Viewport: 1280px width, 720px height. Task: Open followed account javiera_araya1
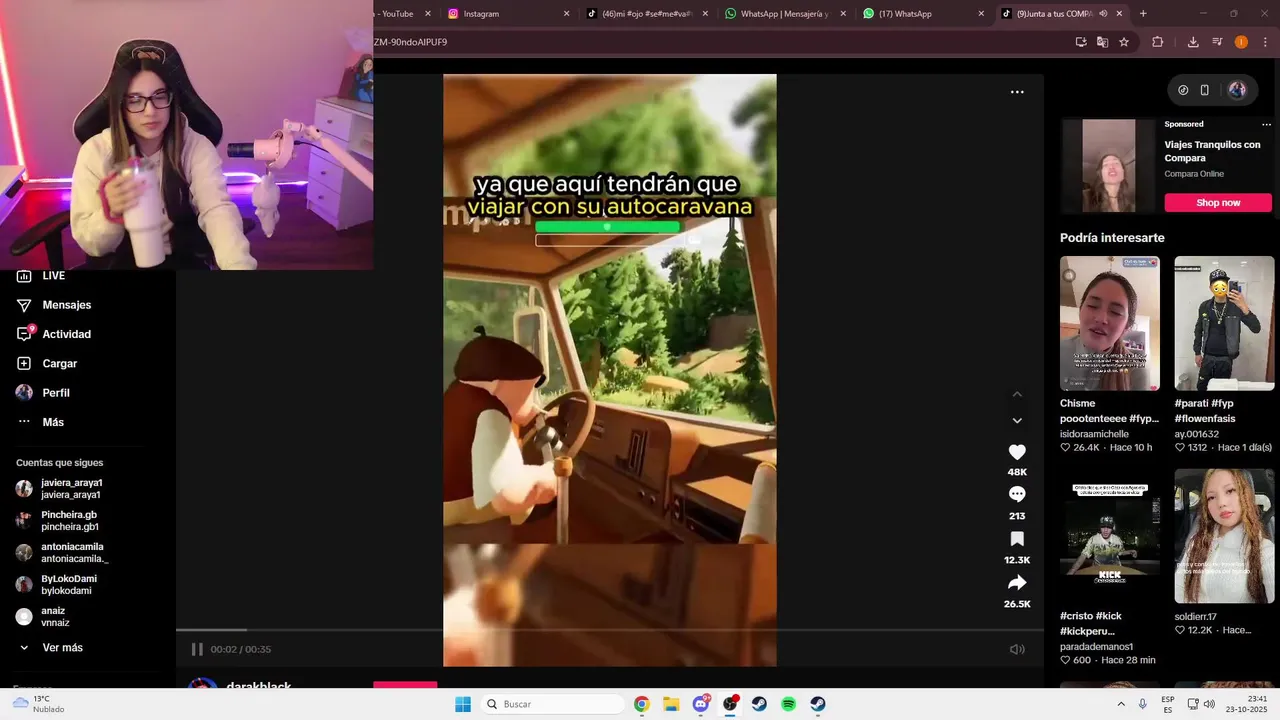(x=58, y=489)
